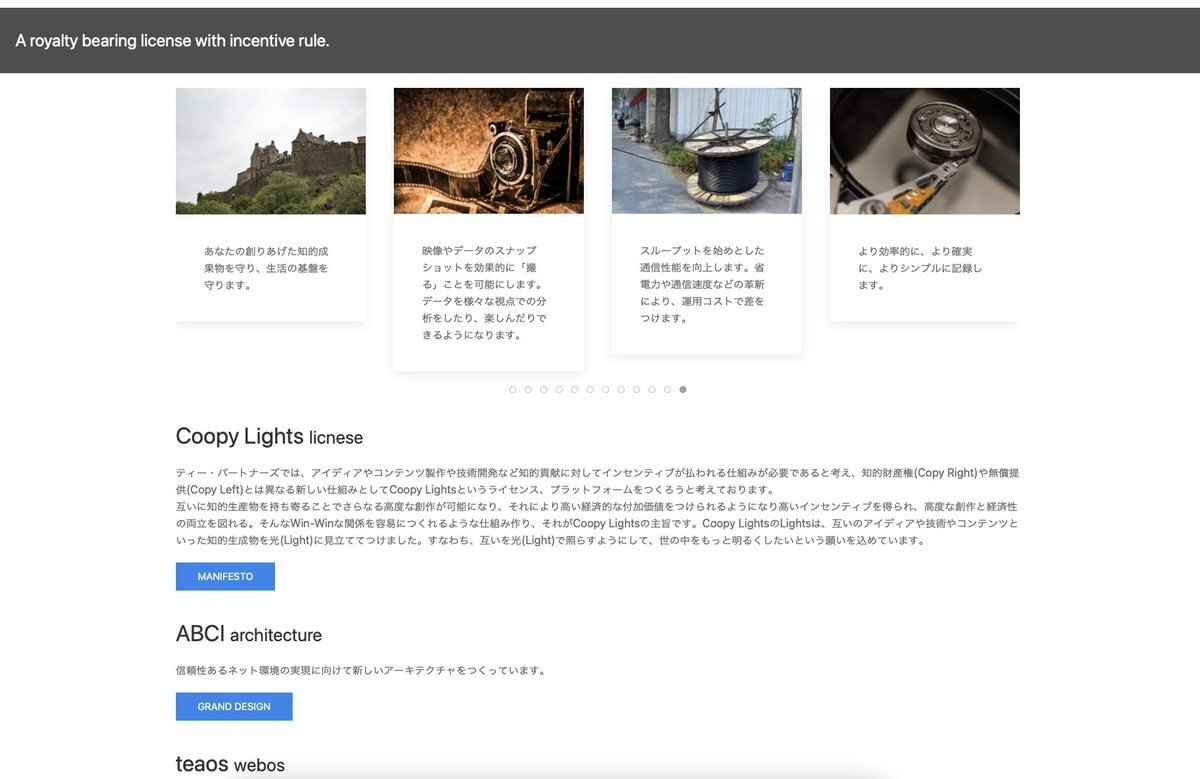View the hard disk drive image

pyautogui.click(x=925, y=151)
